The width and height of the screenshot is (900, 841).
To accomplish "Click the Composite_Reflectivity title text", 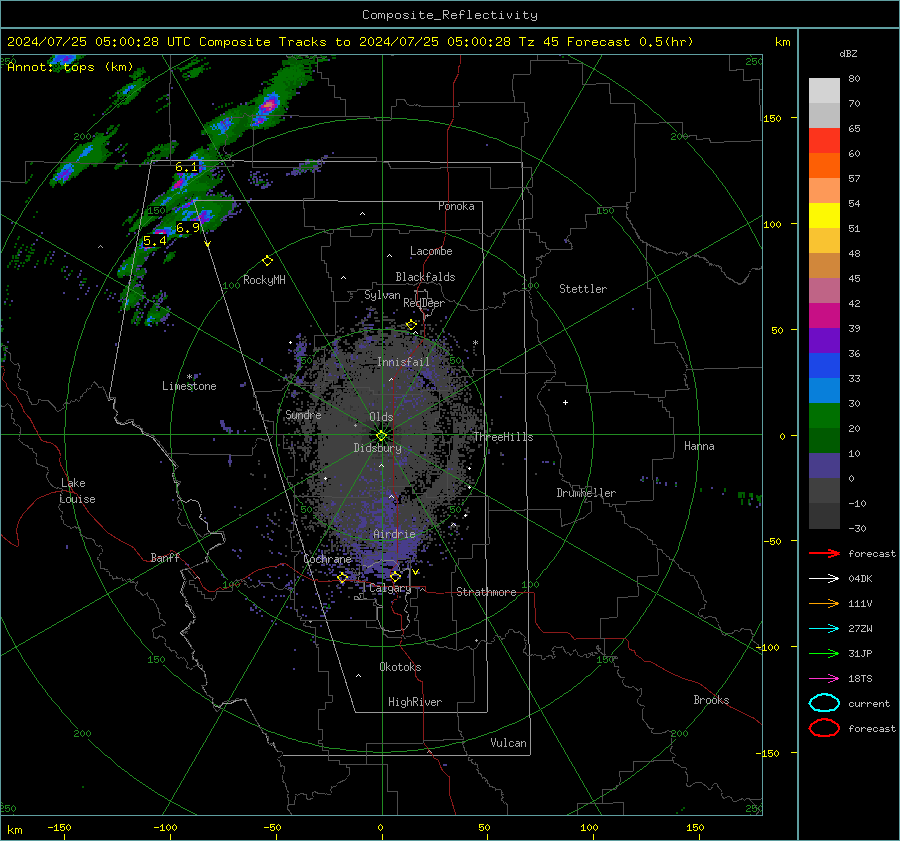I will pos(450,15).
